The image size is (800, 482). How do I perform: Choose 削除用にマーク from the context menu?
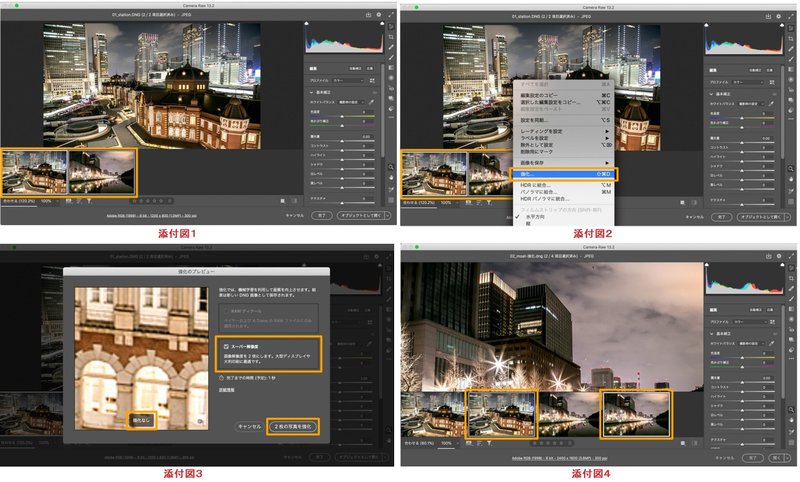563,151
